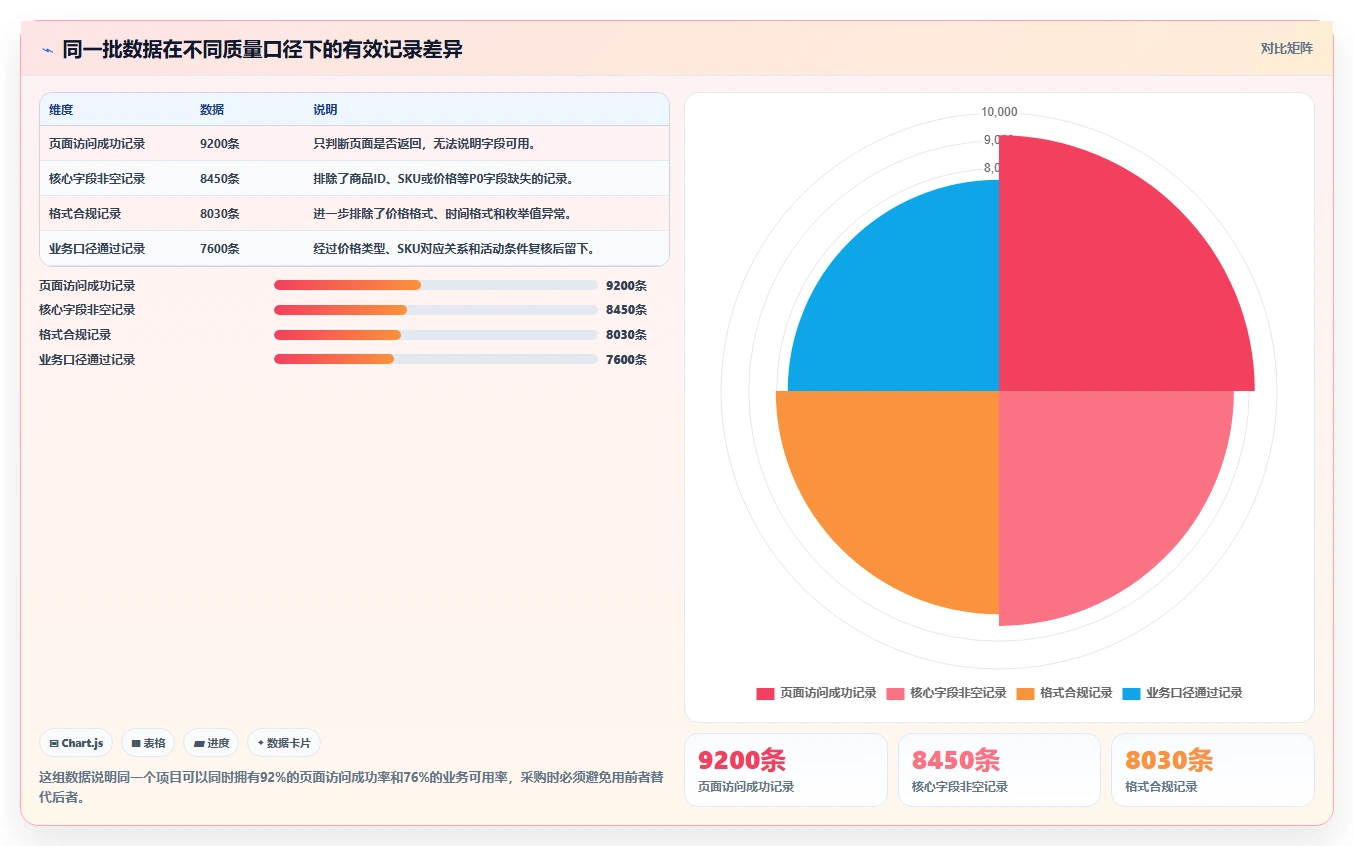Image resolution: width=1354 pixels, height=846 pixels.
Task: Click the 7600条 table cell
Action: point(220,248)
